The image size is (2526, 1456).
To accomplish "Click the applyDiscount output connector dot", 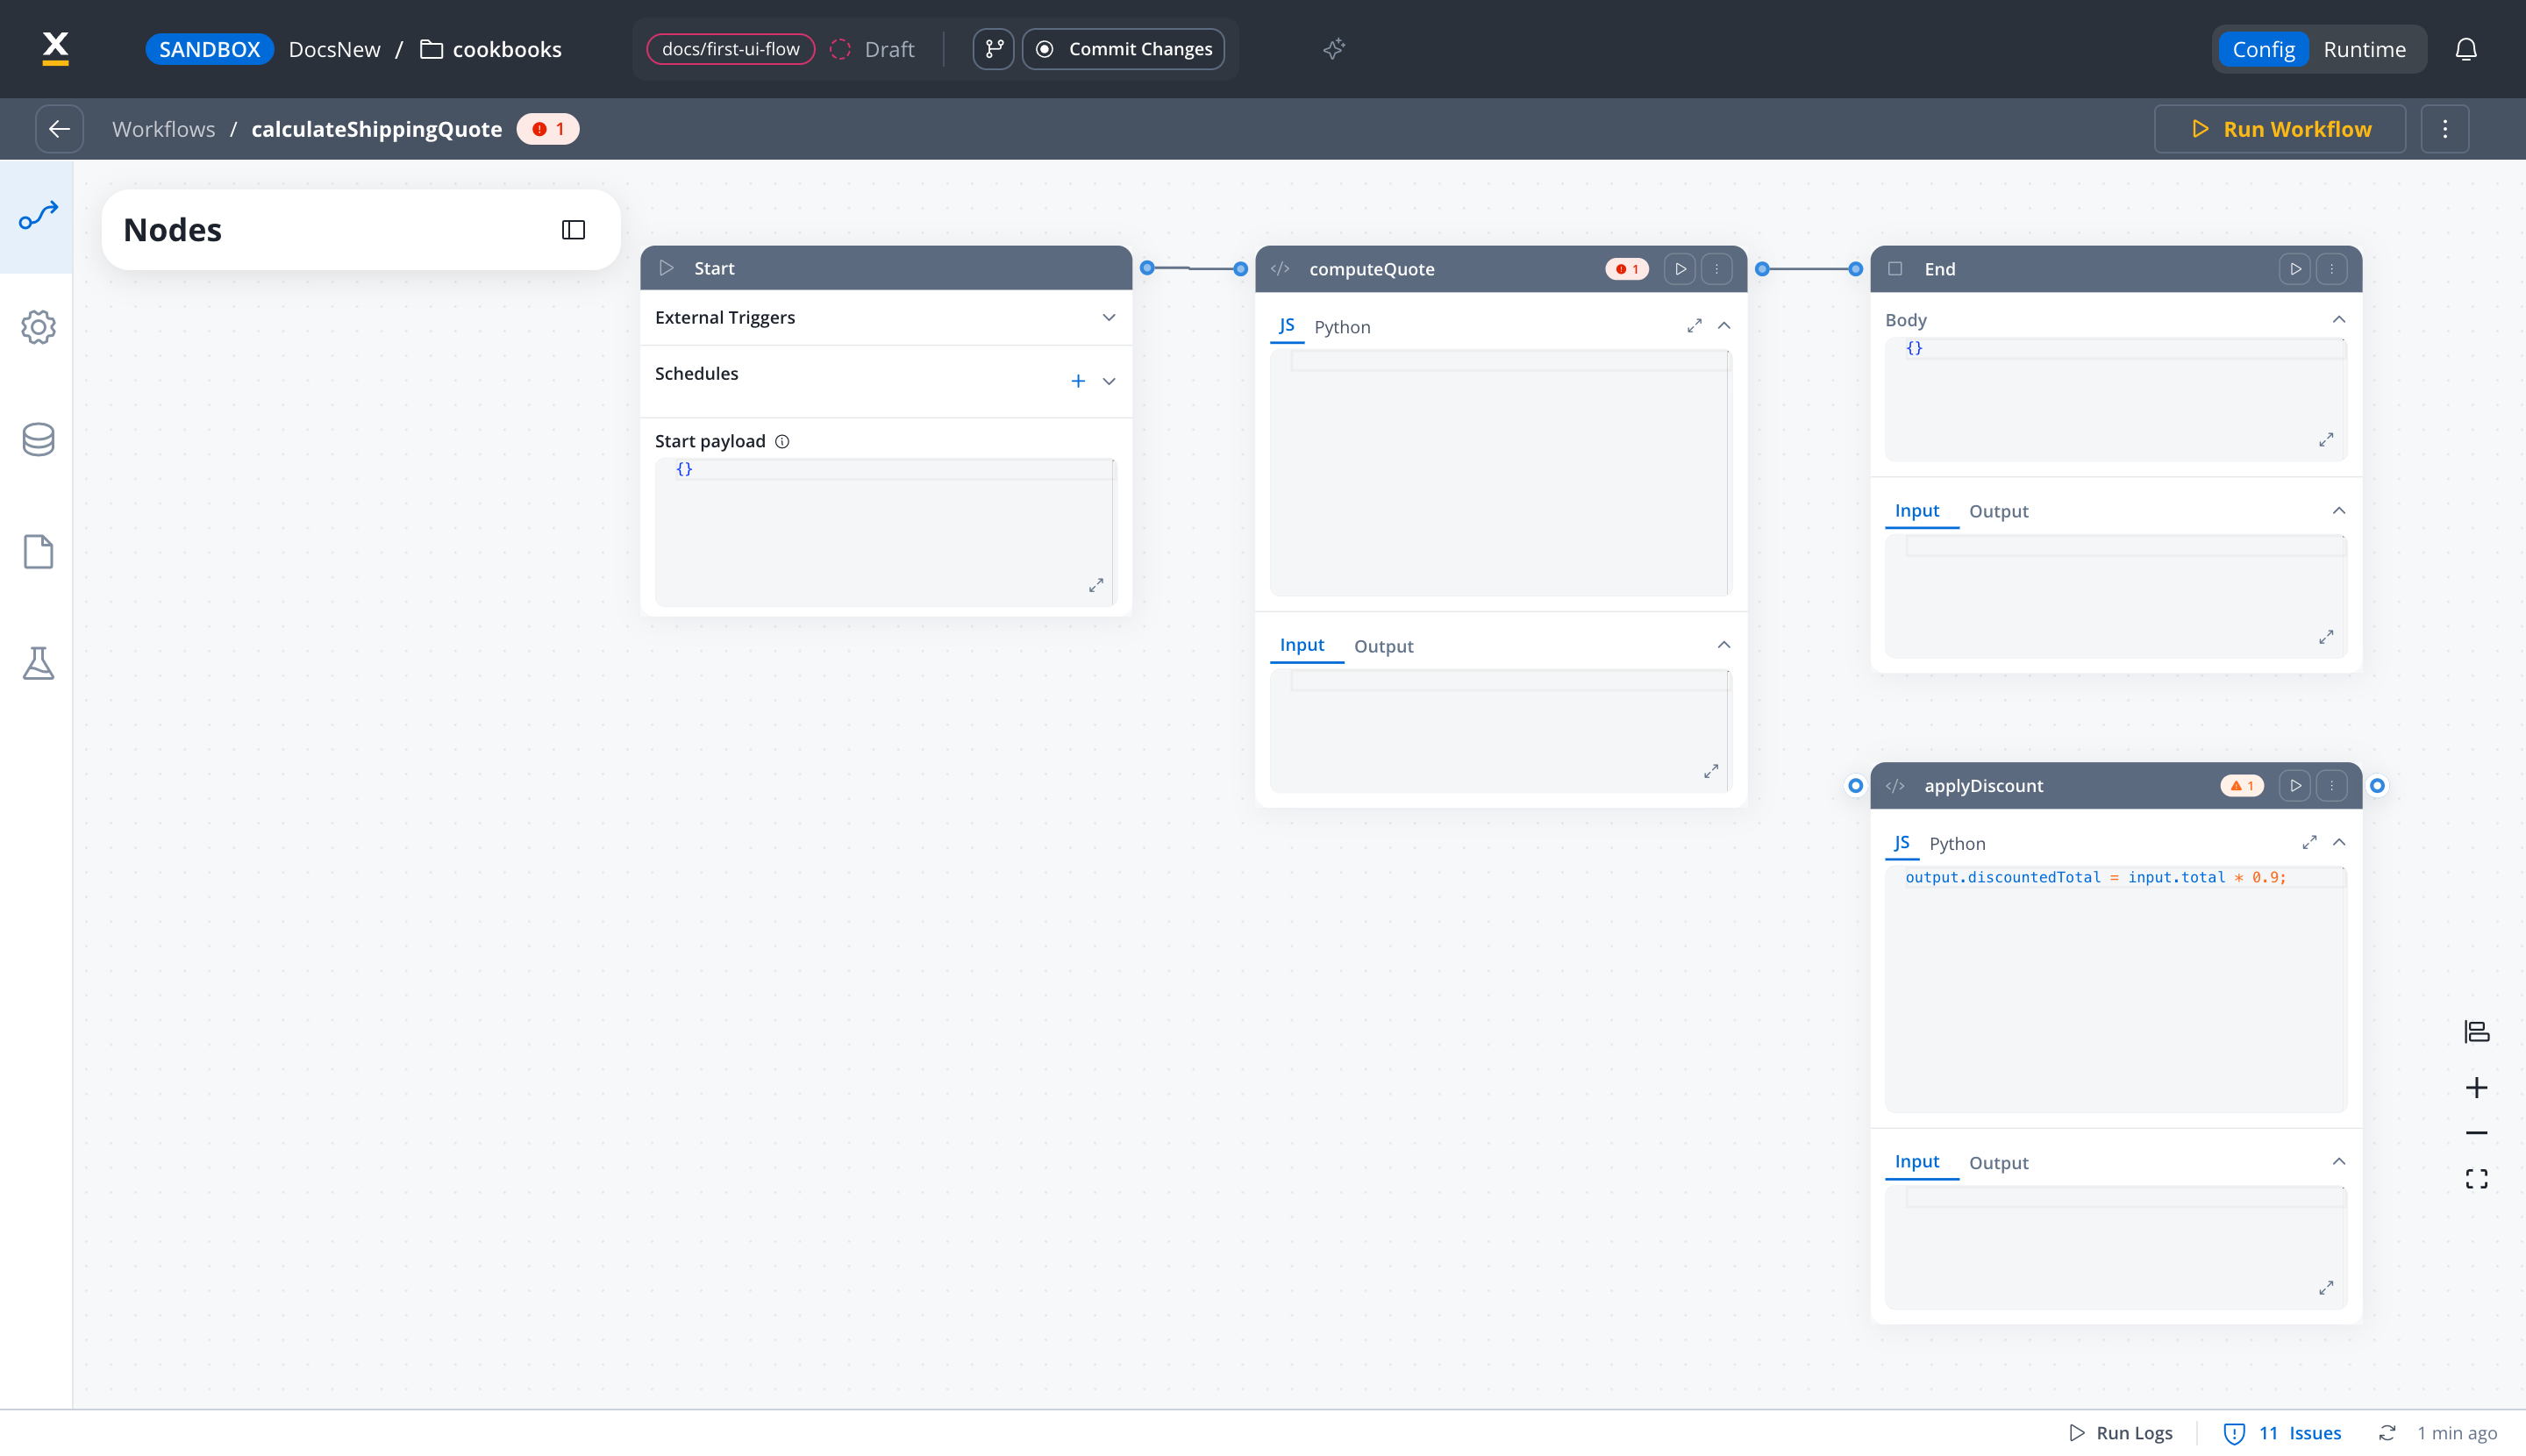I will pyautogui.click(x=2377, y=786).
